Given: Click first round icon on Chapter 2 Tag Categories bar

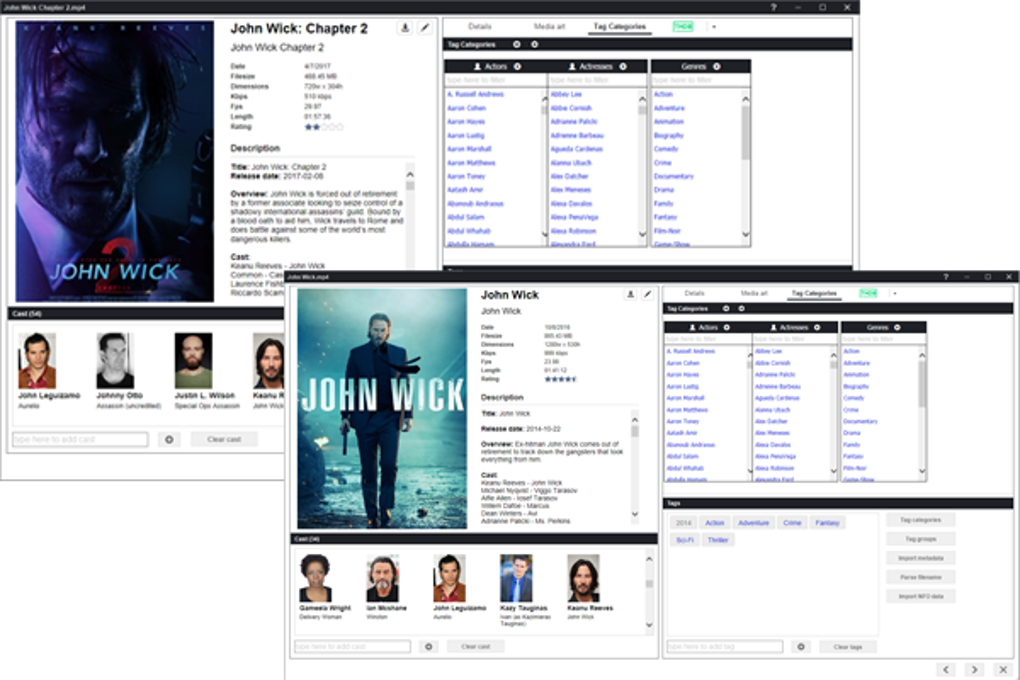Looking at the screenshot, I should (x=517, y=44).
